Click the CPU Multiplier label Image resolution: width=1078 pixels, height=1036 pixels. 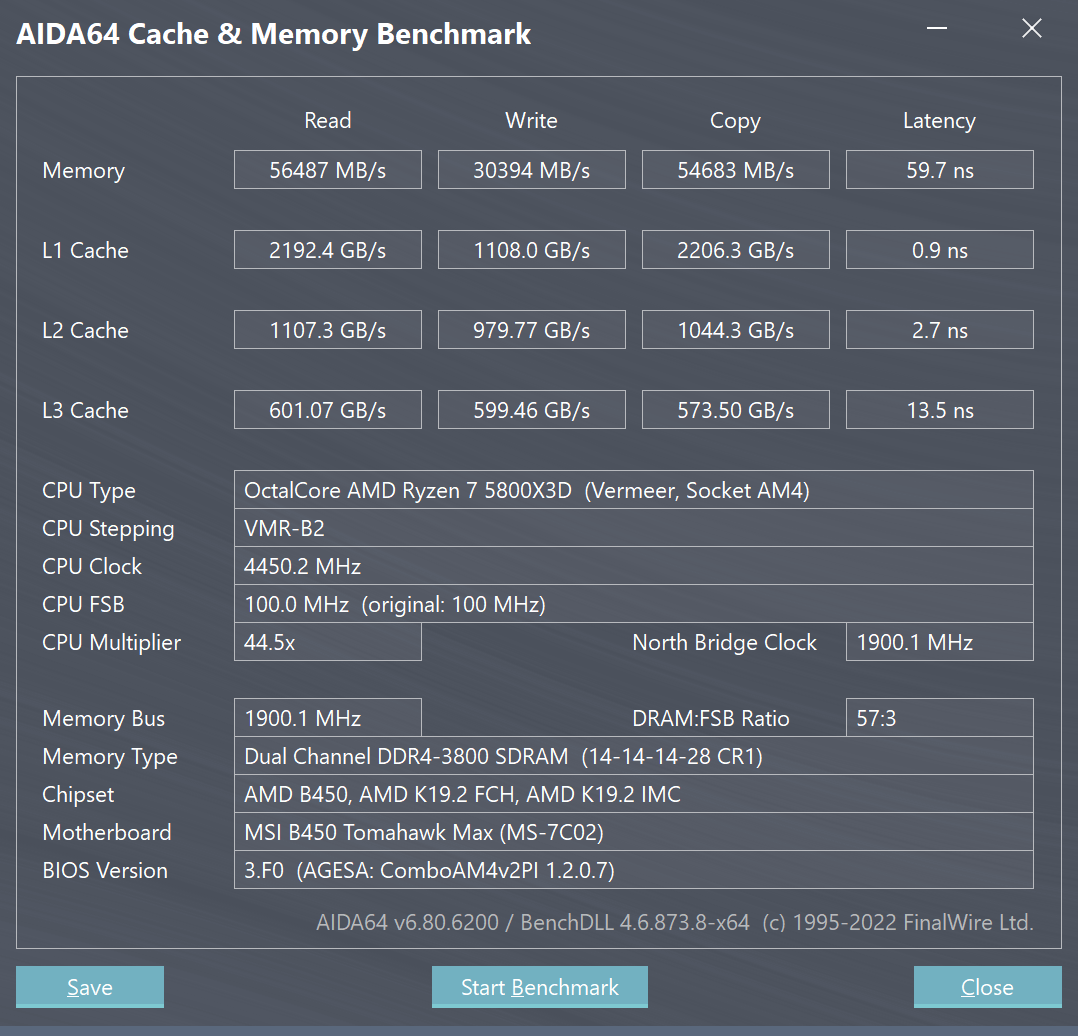point(111,643)
